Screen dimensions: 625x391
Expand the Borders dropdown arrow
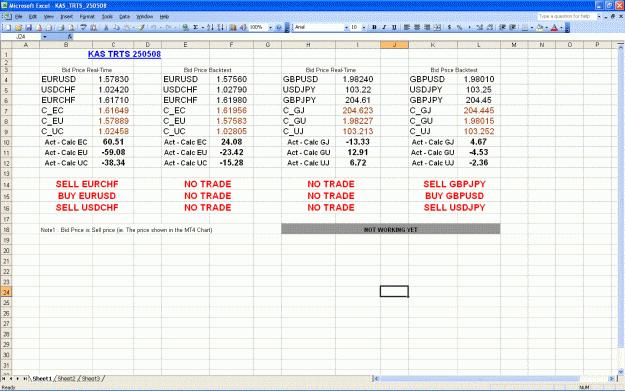coord(532,27)
